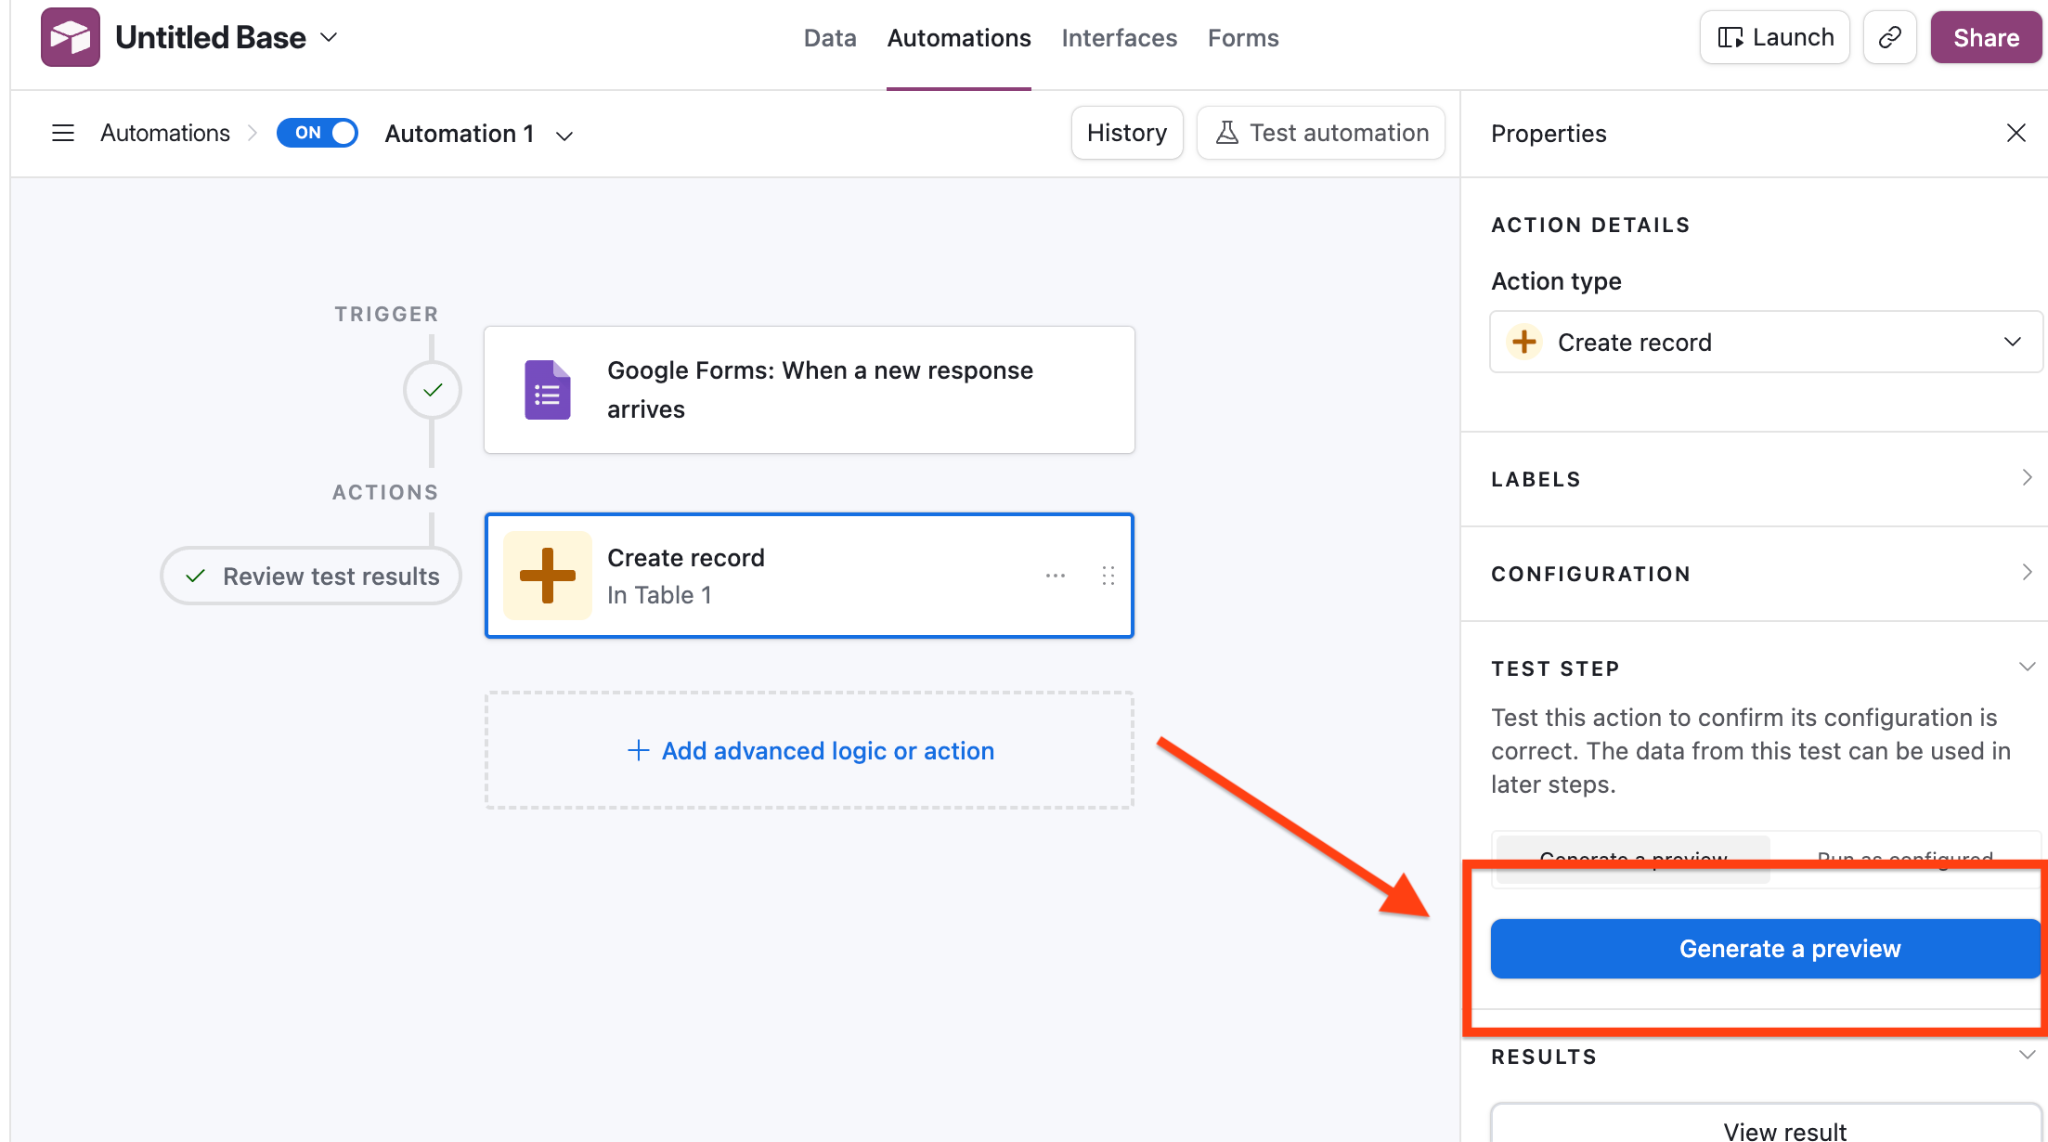Click the beaker icon on Test automation
Viewport: 2048px width, 1142px height.
(1226, 132)
